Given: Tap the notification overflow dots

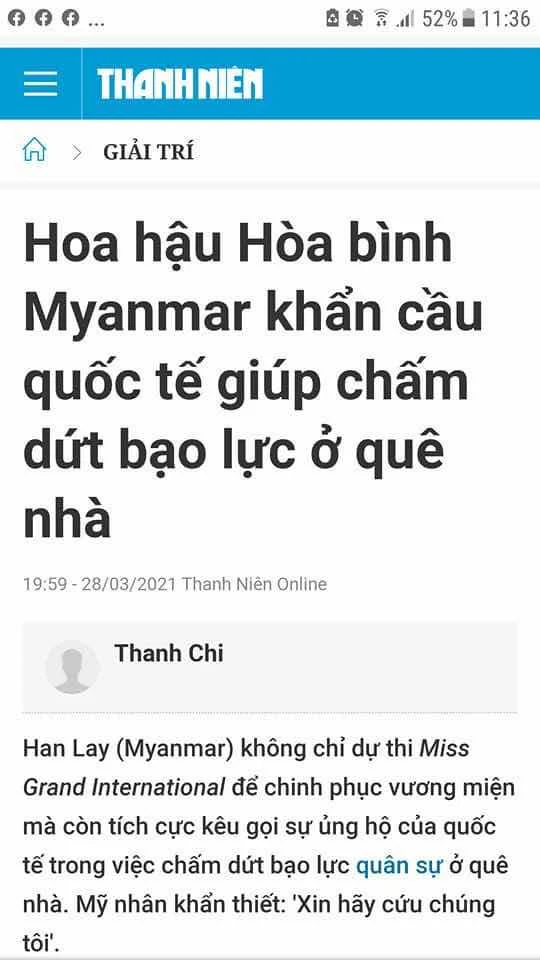Looking at the screenshot, I should (x=96, y=23).
